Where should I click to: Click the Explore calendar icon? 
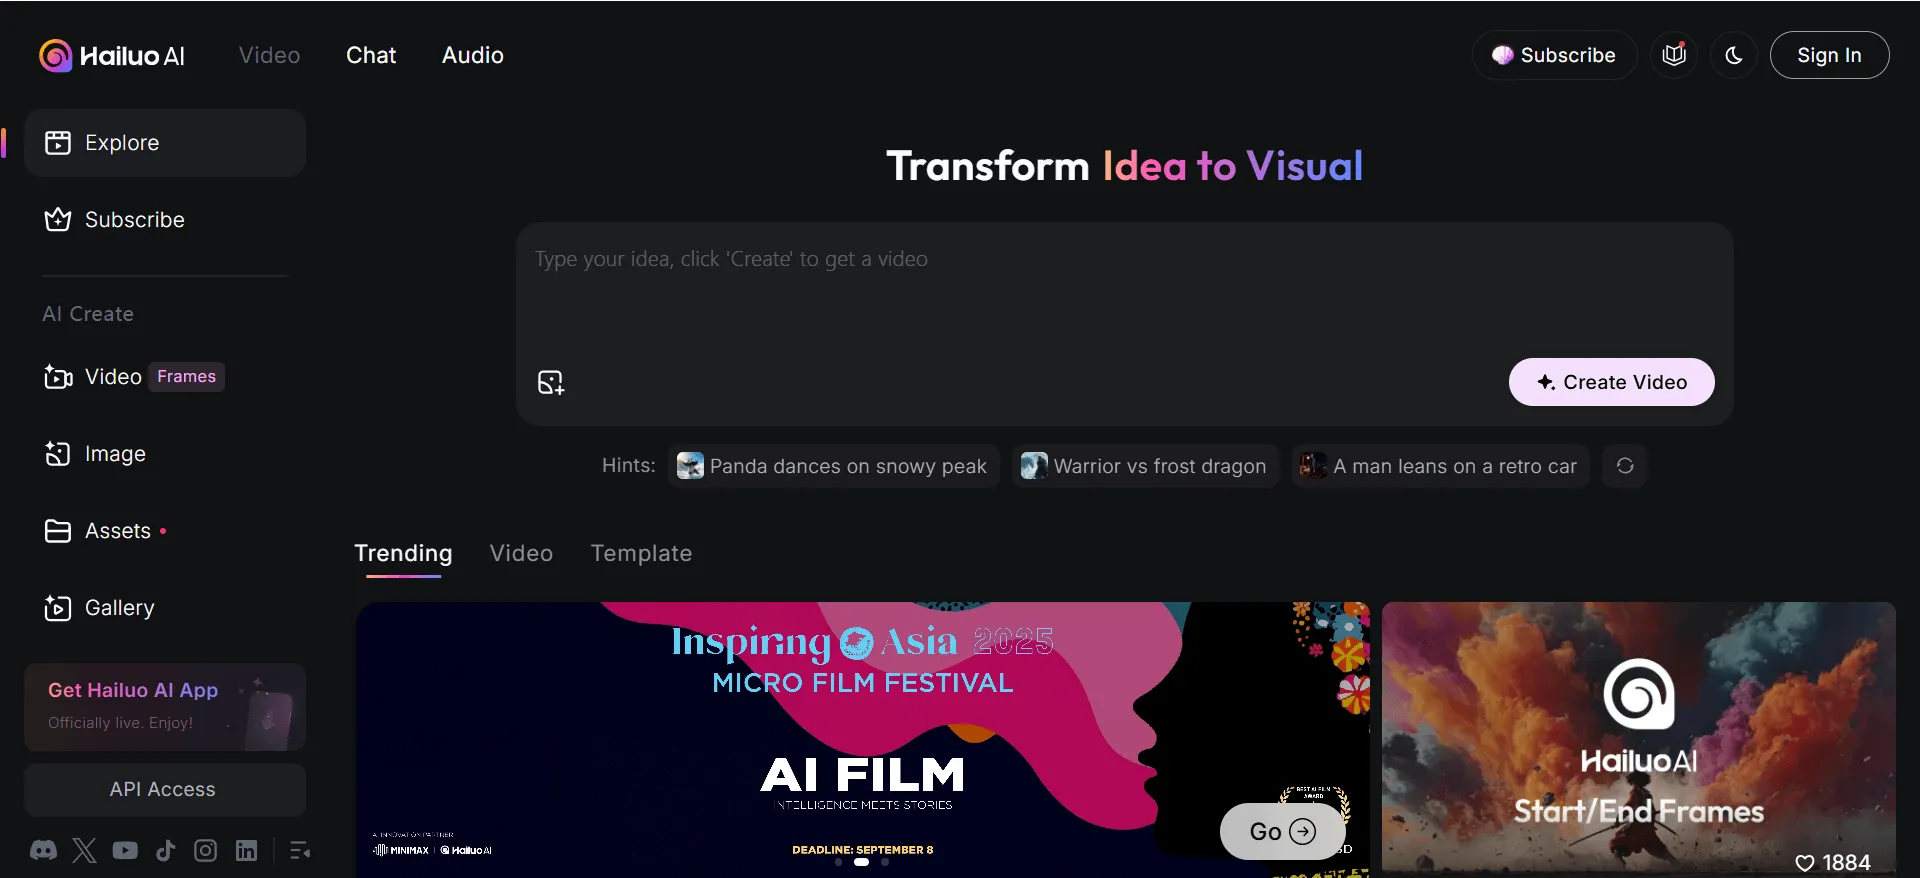58,143
